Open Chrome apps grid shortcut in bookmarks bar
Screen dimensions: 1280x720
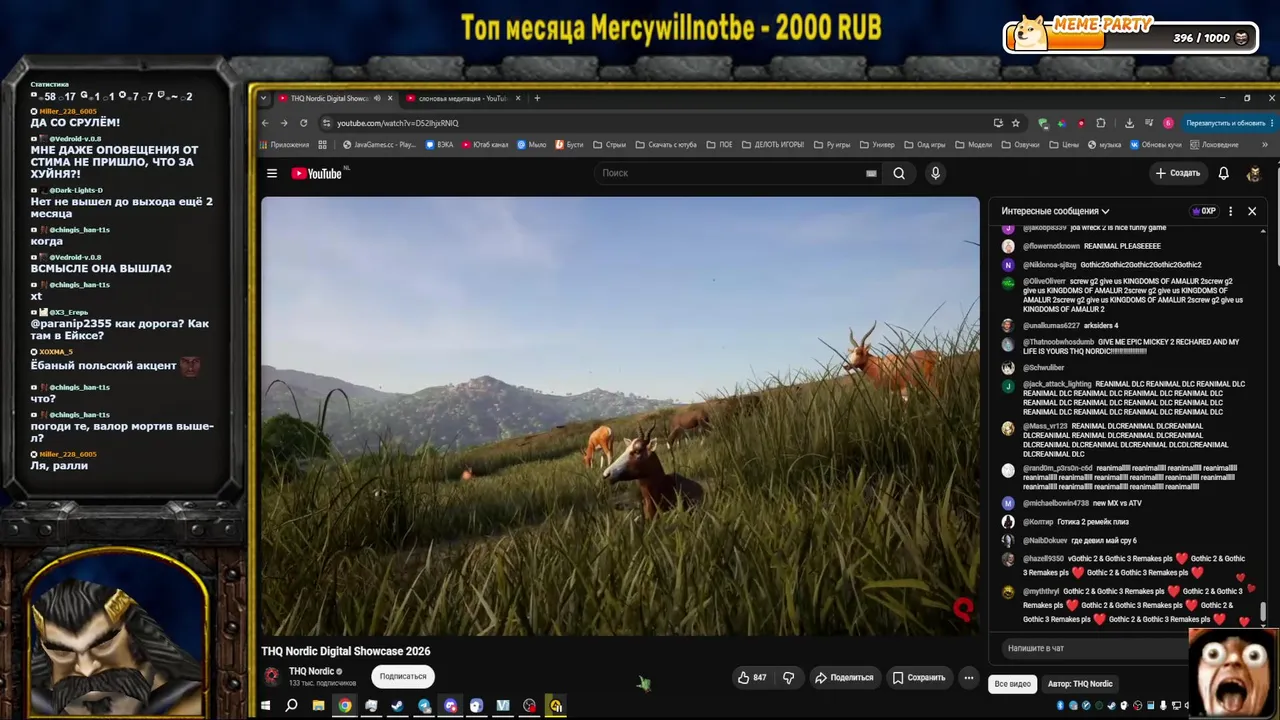tap(322, 145)
